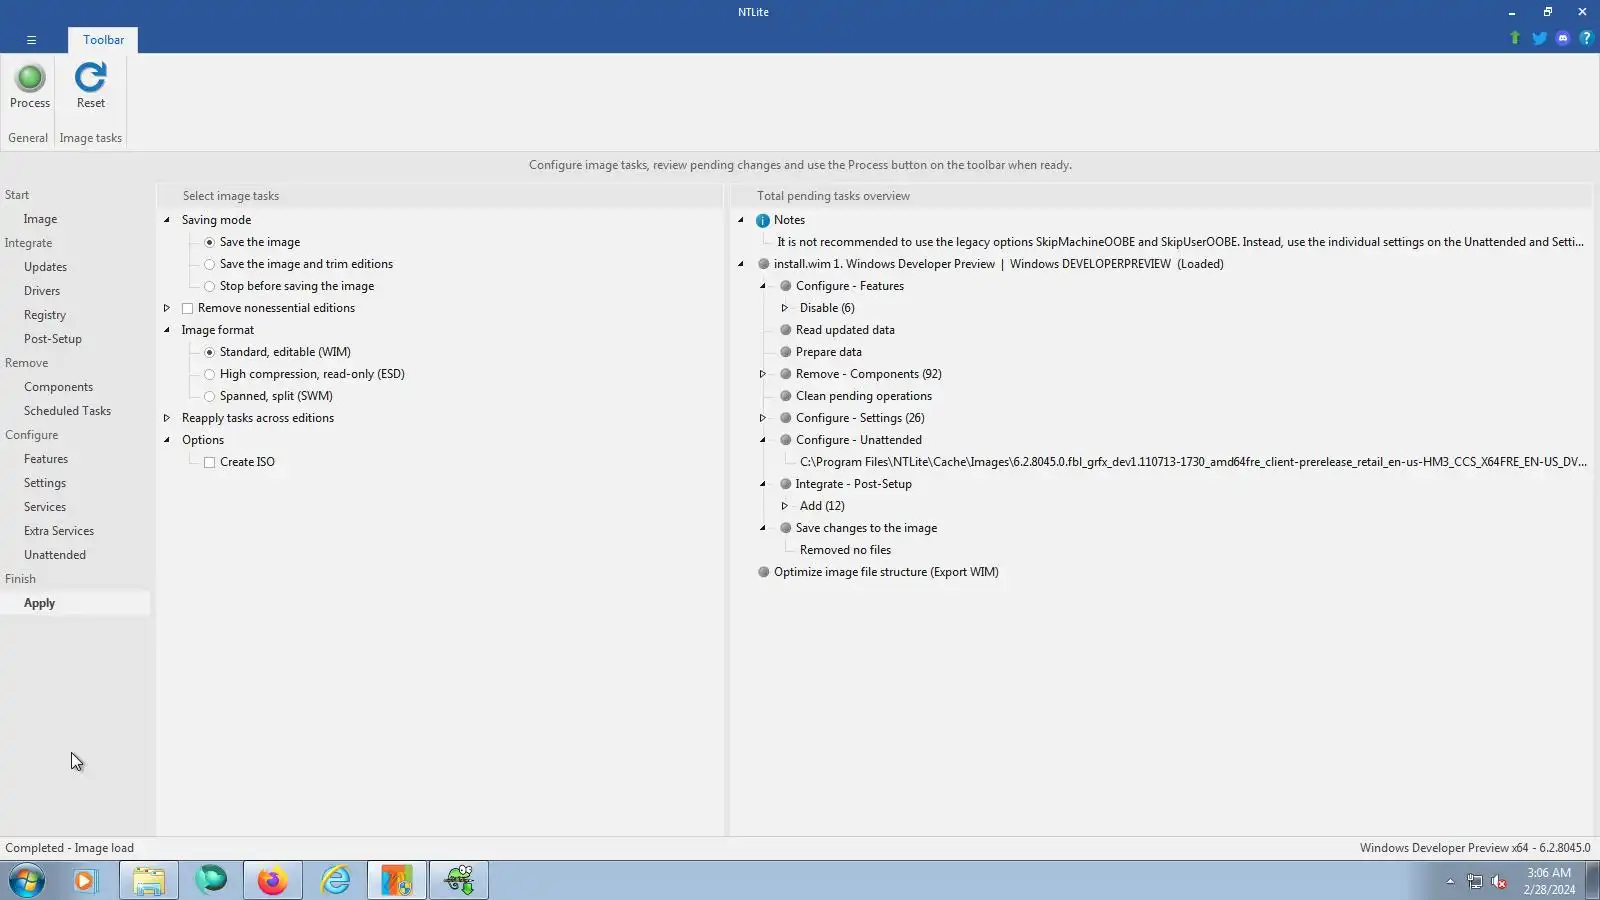
Task: Select Standard, editable (WIM) format
Action: click(209, 352)
